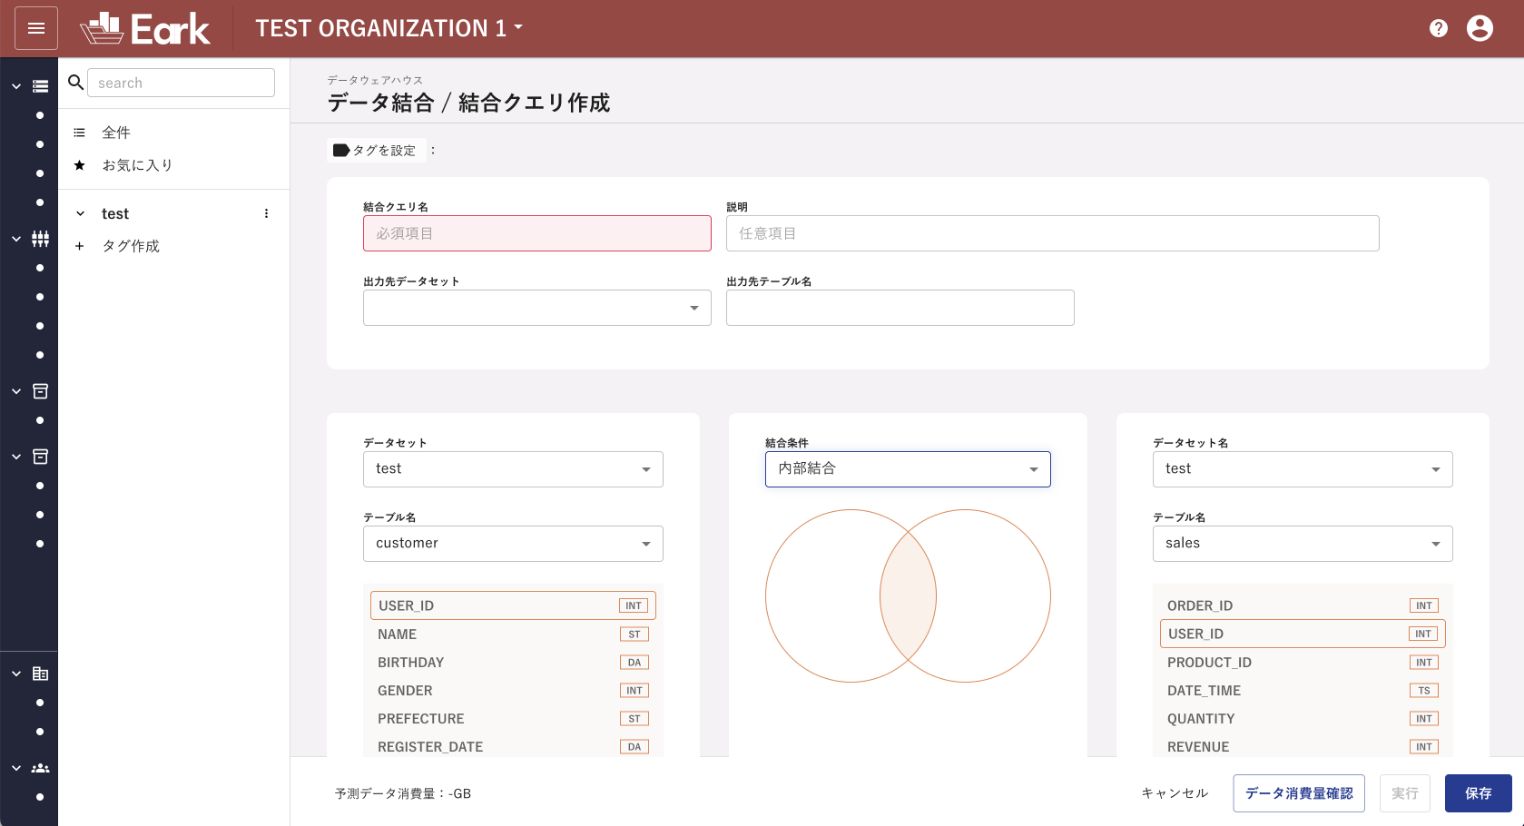
Task: Select GENDER column in customer table
Action: tap(513, 690)
